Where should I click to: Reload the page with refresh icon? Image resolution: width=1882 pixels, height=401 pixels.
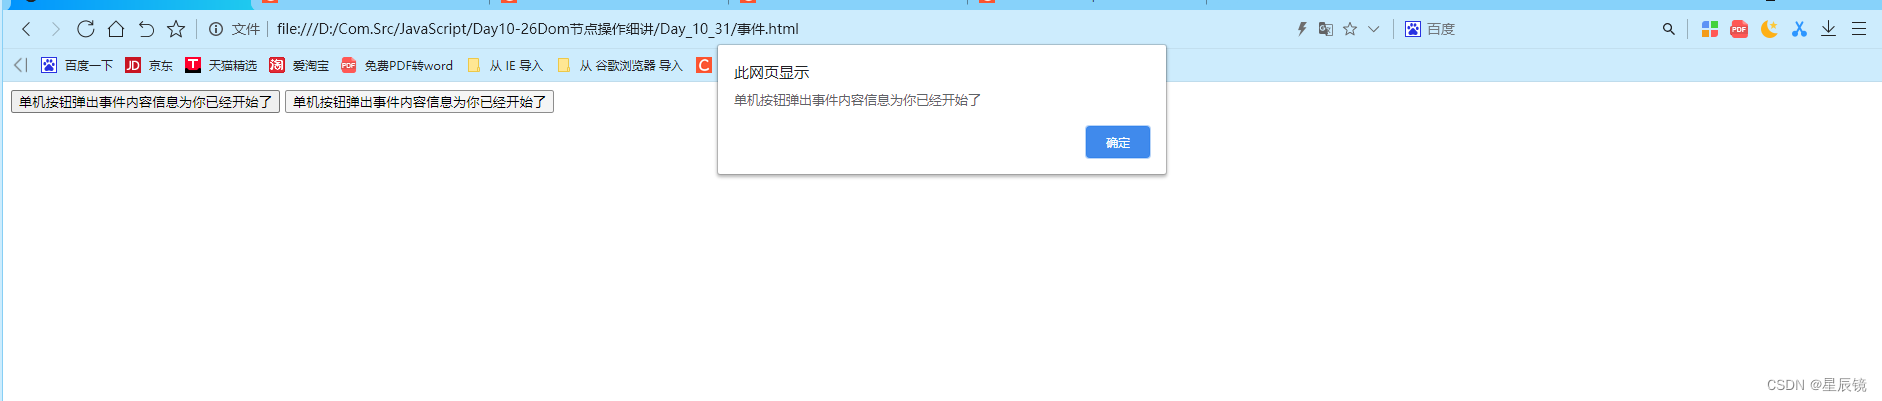click(x=86, y=29)
